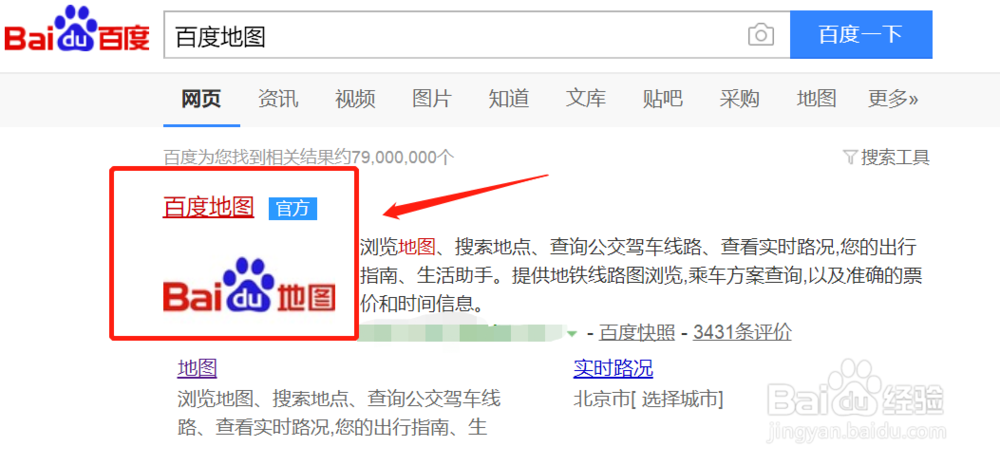Open camera image search icon
Viewport: 1000px width, 465px height.
(760, 34)
